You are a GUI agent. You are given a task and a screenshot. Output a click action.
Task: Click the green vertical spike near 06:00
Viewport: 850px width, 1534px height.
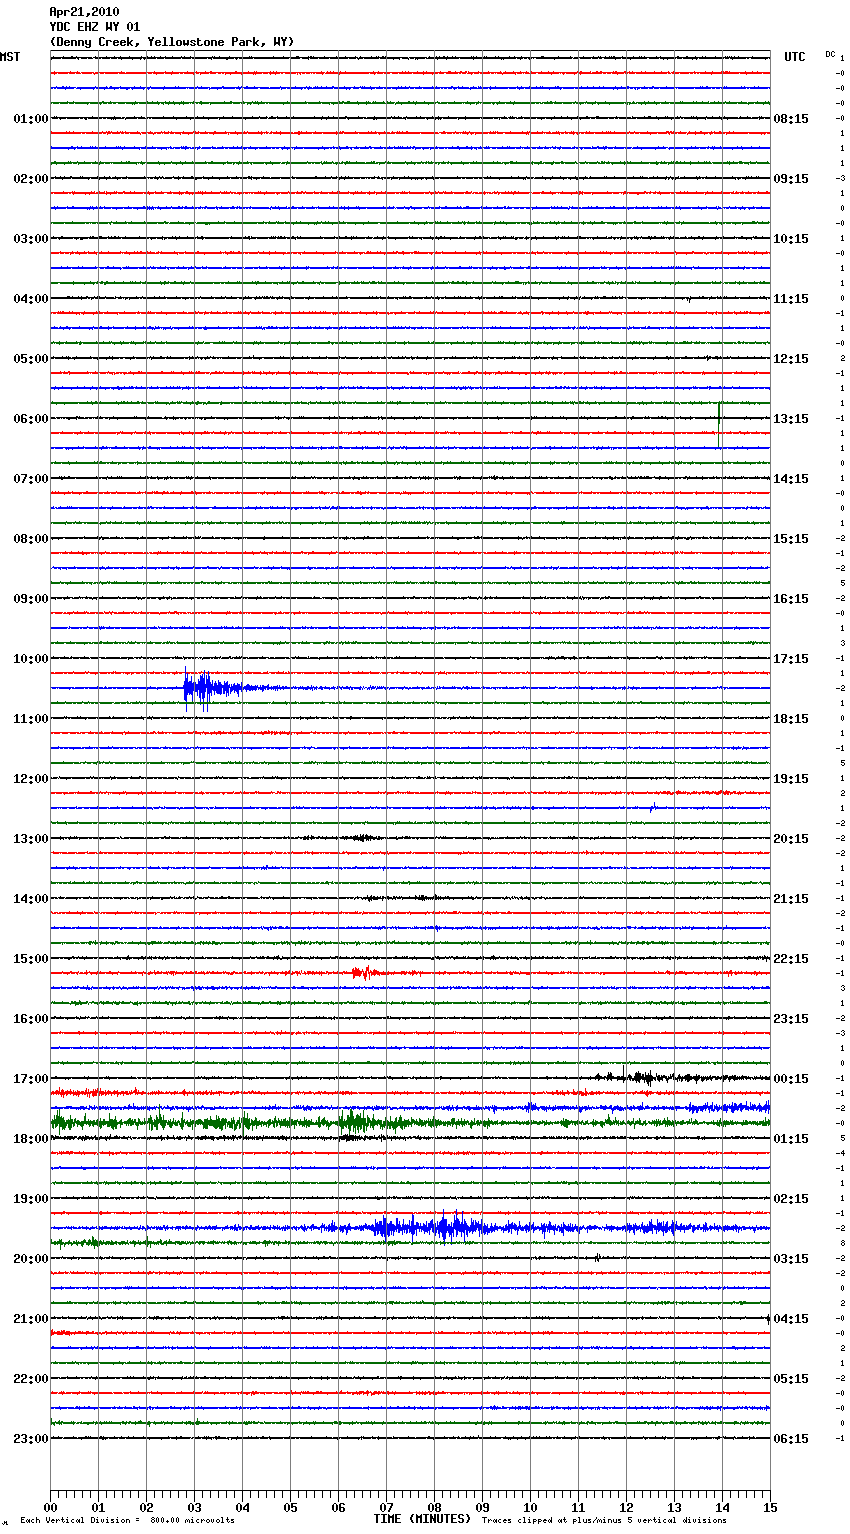point(719,423)
